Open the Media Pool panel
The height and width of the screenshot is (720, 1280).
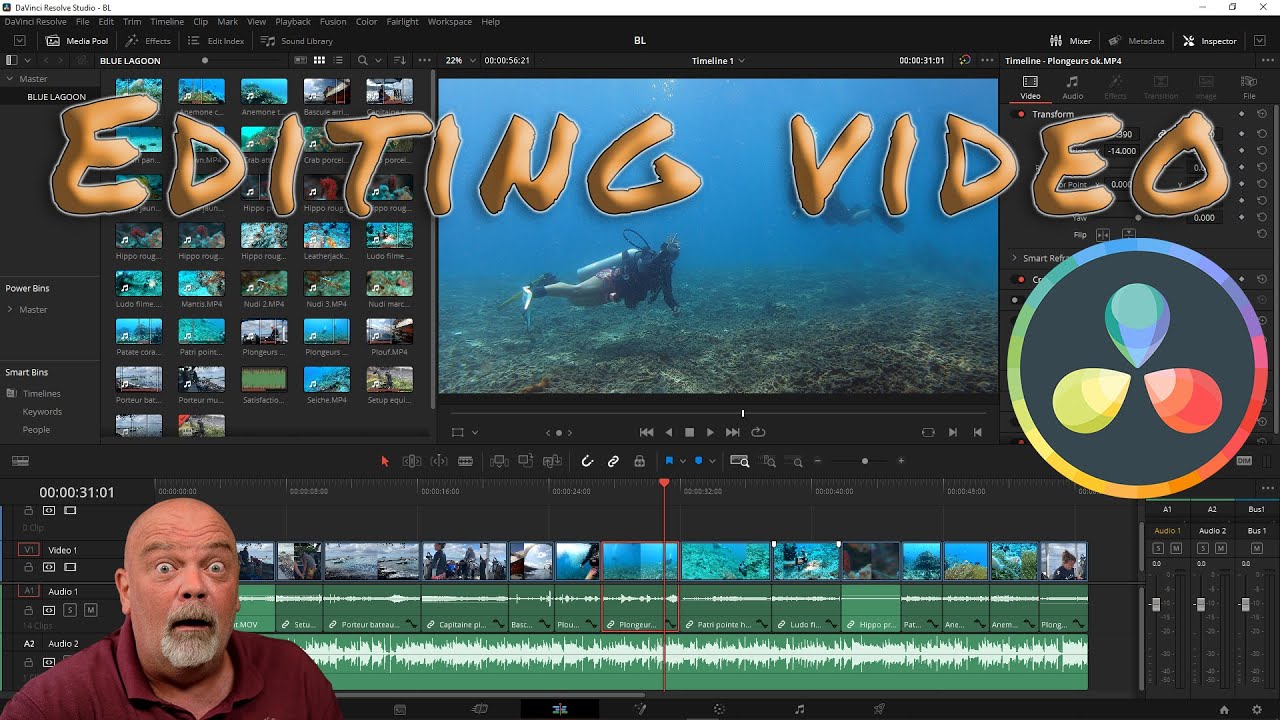pyautogui.click(x=77, y=41)
